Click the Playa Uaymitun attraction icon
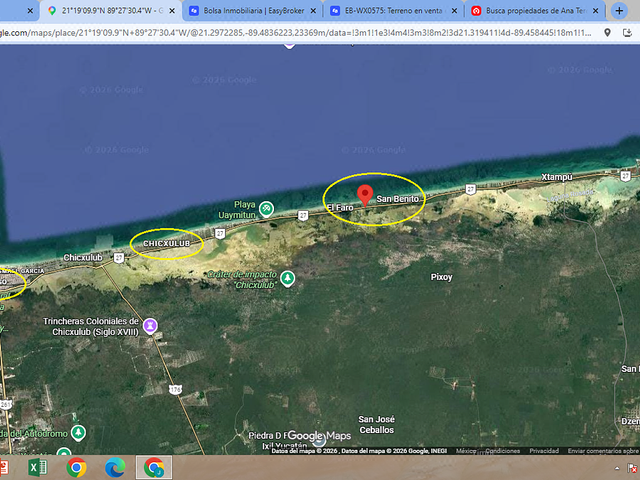Viewport: 640px width, 480px height. 267,209
